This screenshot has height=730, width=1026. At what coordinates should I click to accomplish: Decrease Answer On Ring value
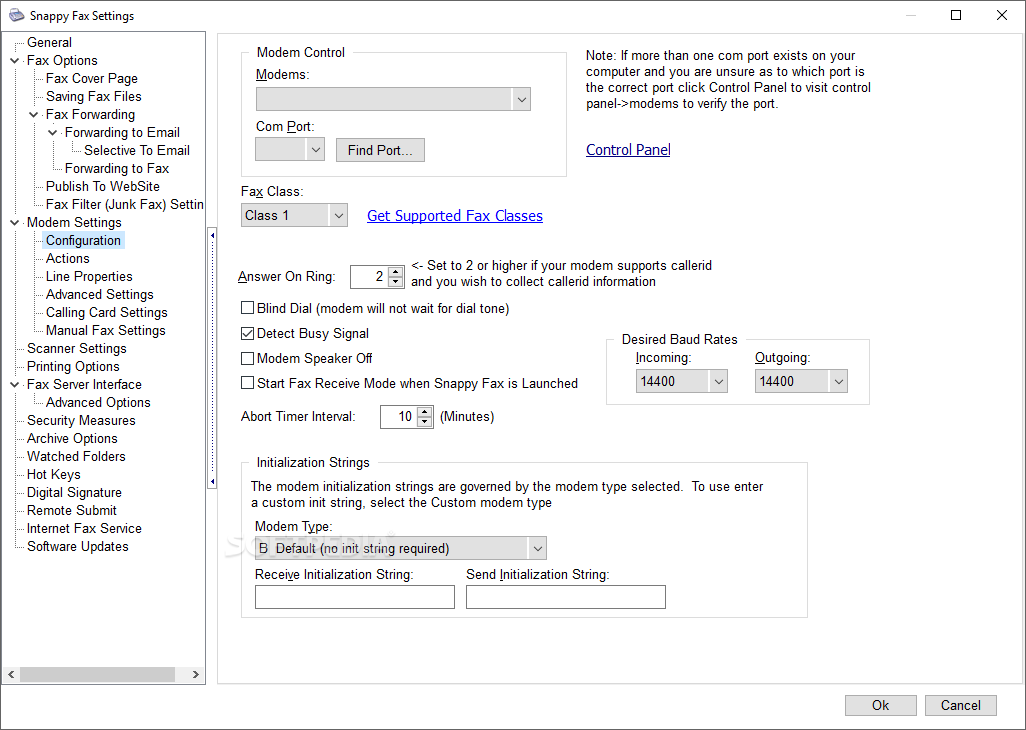[395, 282]
